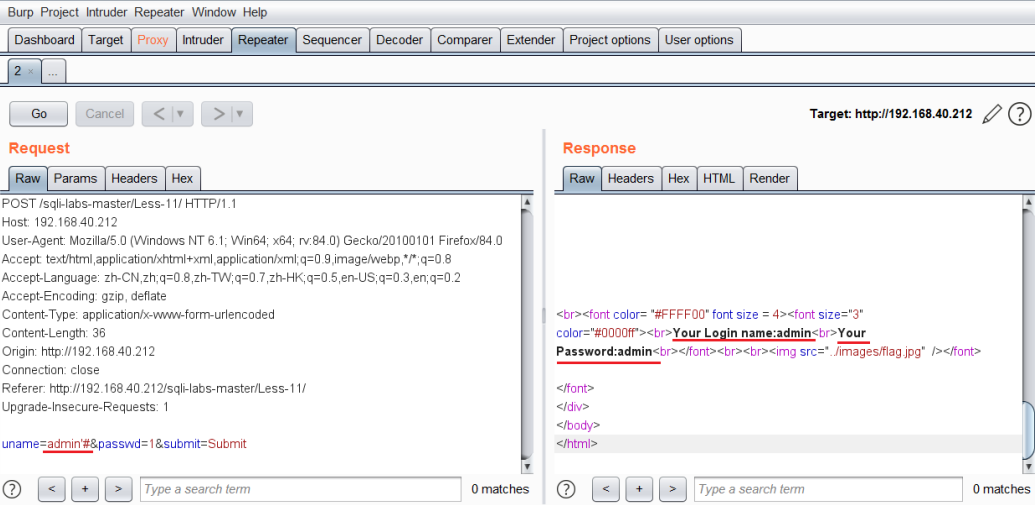Switch to the Comparer tab
This screenshot has width=1035, height=505.
(x=465, y=40)
